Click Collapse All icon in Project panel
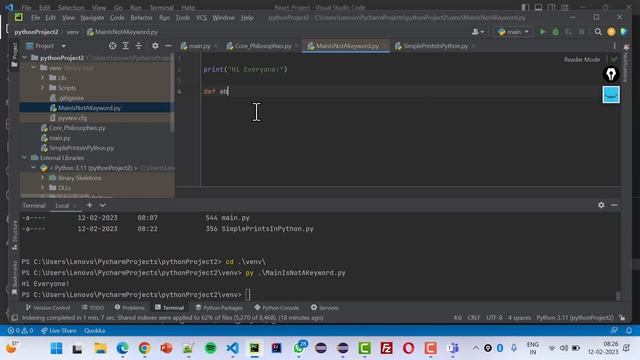The image size is (640, 360). pos(139,46)
